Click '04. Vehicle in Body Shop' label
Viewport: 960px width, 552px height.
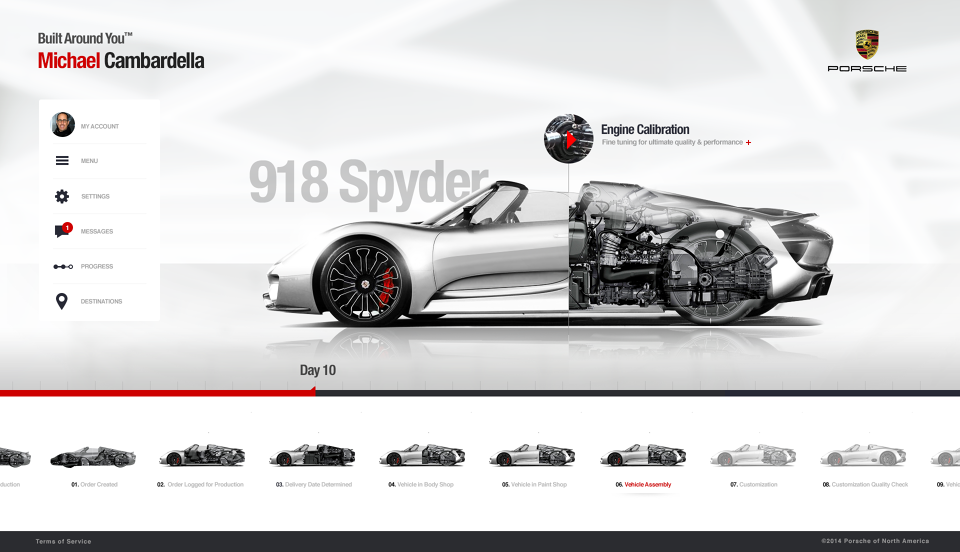[421, 485]
